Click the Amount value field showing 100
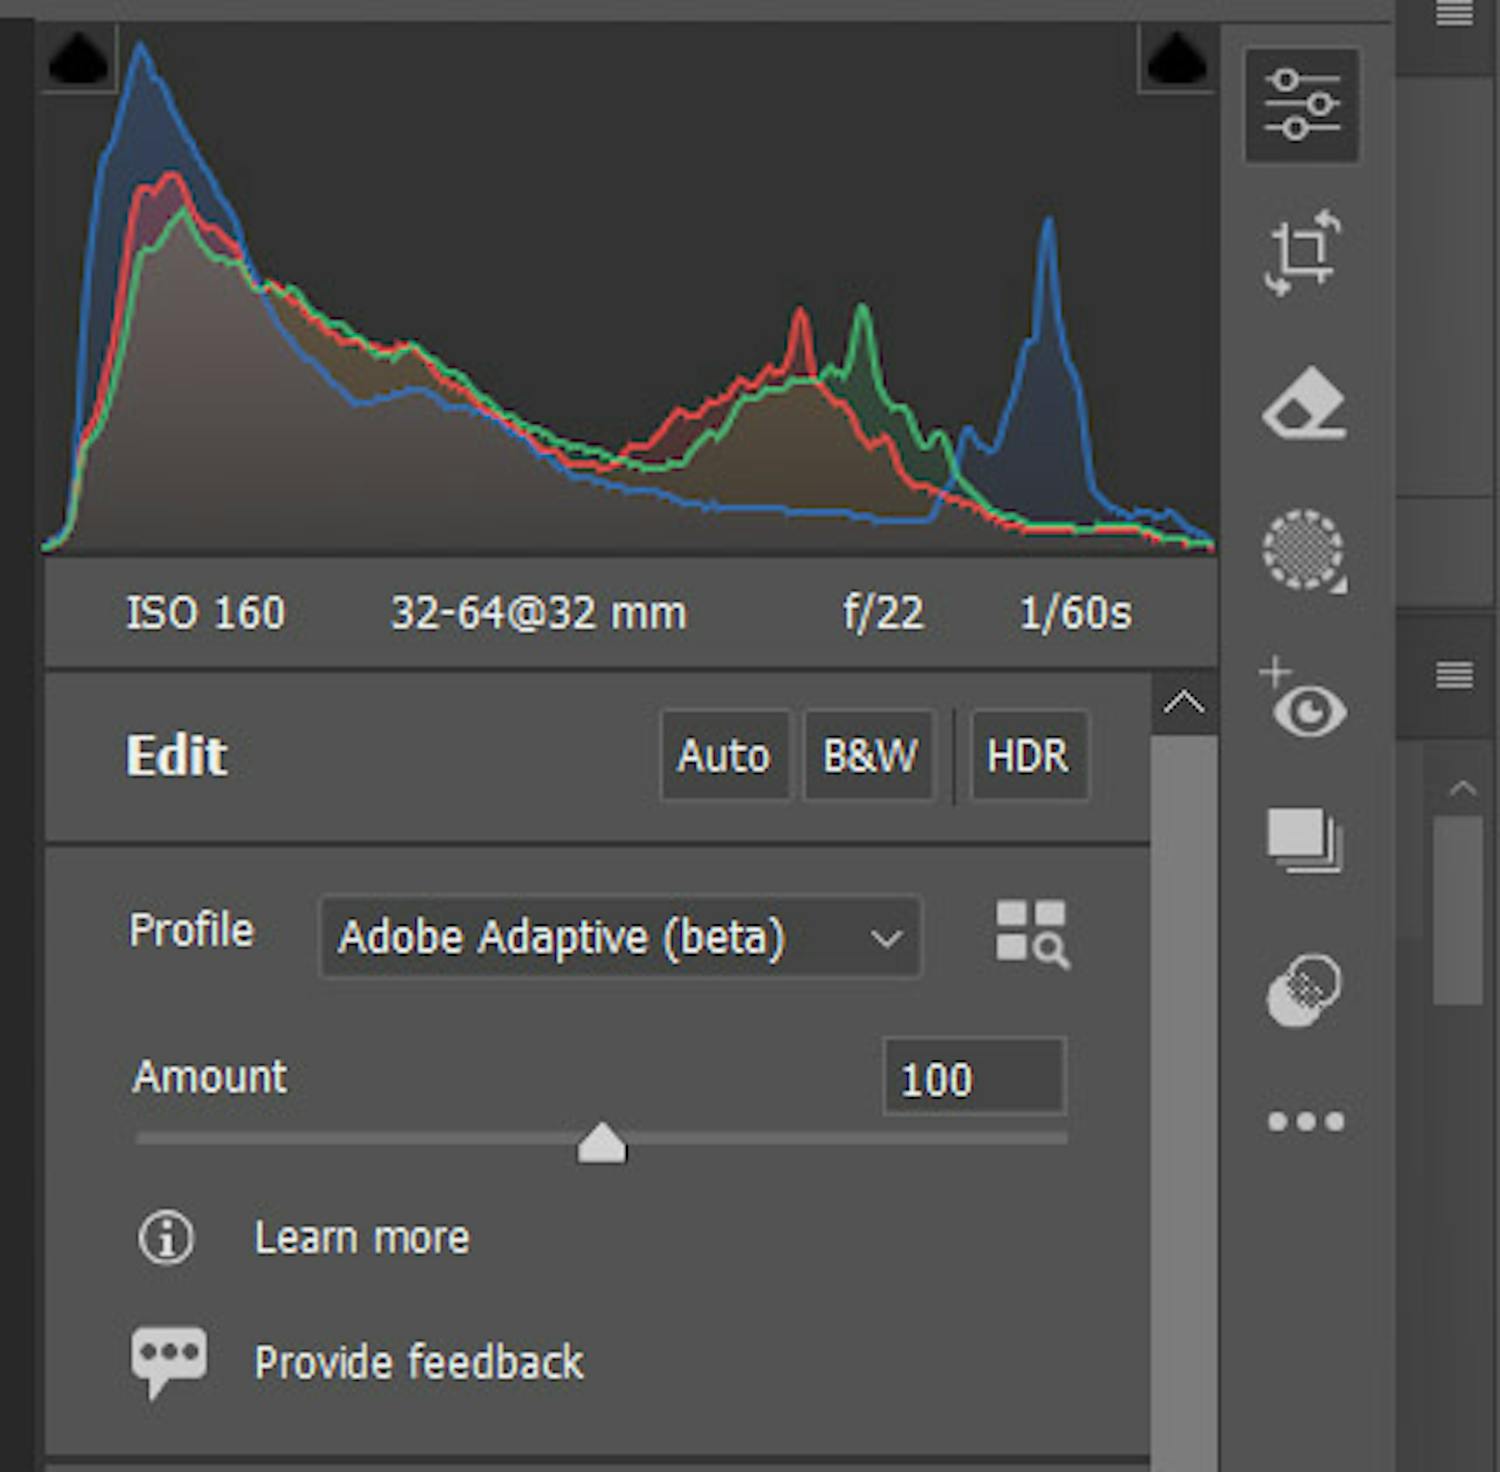This screenshot has width=1500, height=1472. point(972,1078)
